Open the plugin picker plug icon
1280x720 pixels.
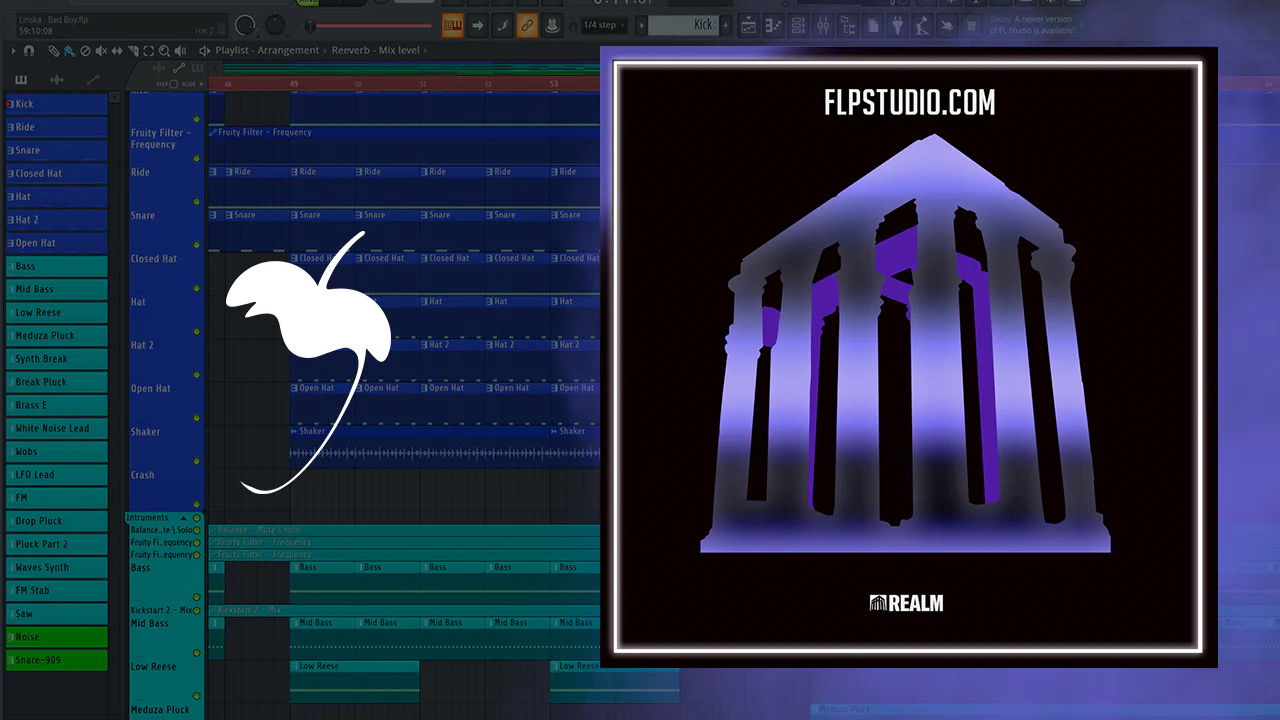(x=897, y=25)
